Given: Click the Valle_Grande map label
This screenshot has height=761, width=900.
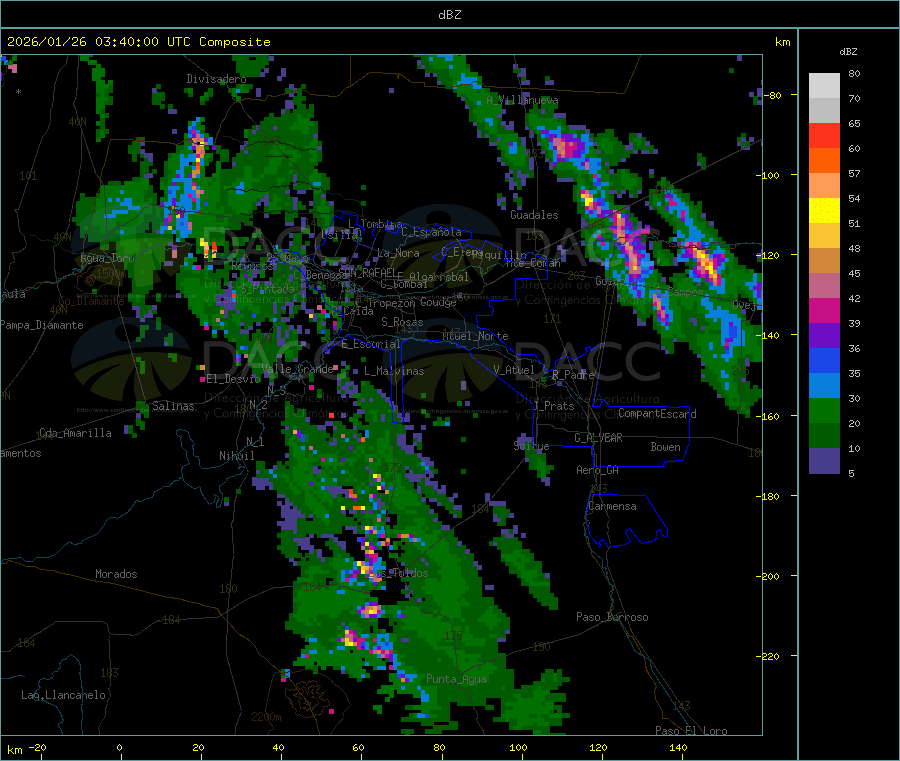Looking at the screenshot, I should click(x=297, y=369).
